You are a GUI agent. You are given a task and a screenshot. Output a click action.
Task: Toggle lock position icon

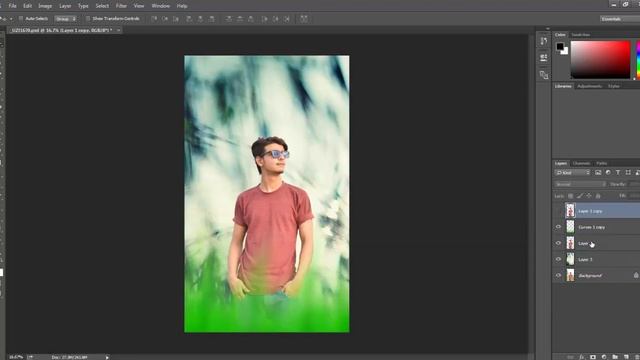589,196
